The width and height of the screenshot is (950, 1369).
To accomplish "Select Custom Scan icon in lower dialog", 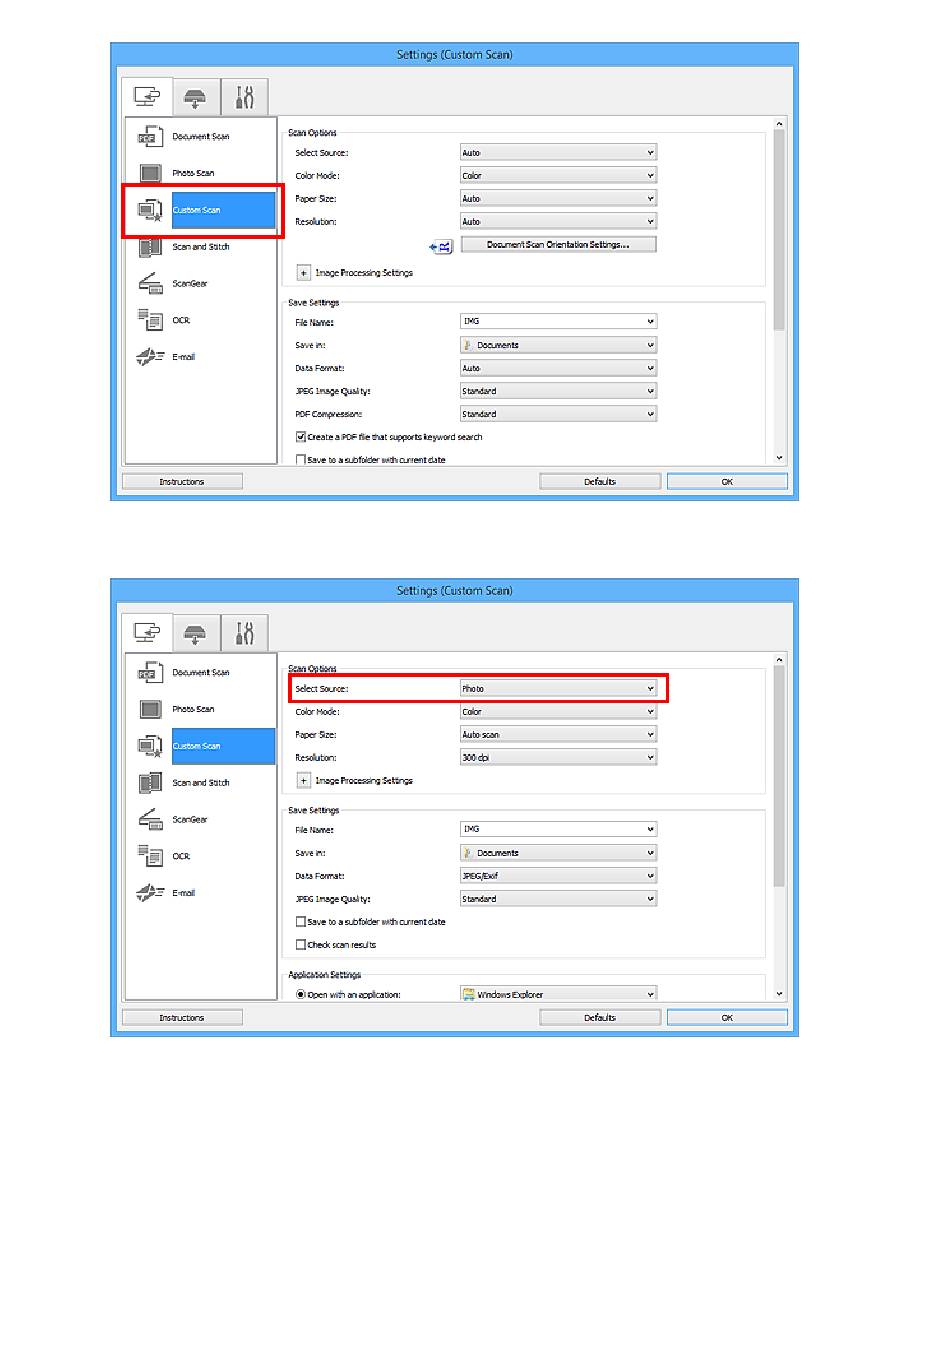I will tap(150, 746).
